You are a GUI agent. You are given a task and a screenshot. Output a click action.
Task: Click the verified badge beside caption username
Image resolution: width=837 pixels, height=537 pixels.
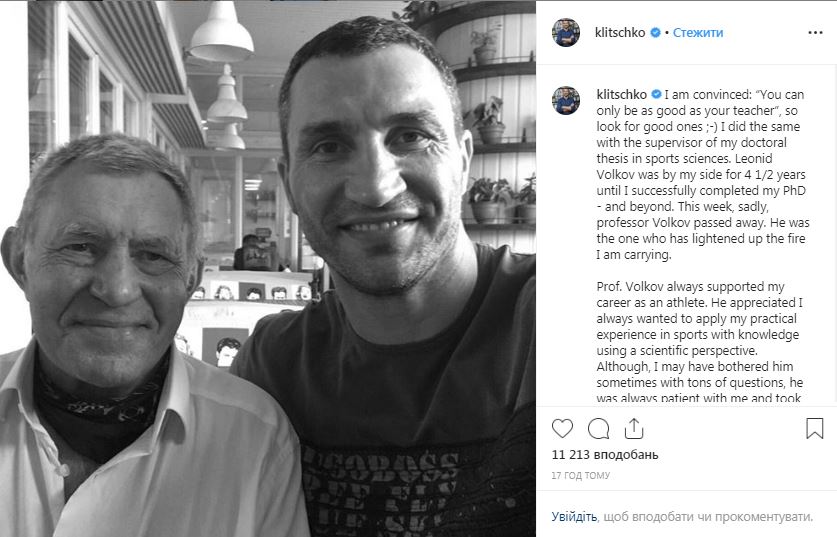(656, 94)
